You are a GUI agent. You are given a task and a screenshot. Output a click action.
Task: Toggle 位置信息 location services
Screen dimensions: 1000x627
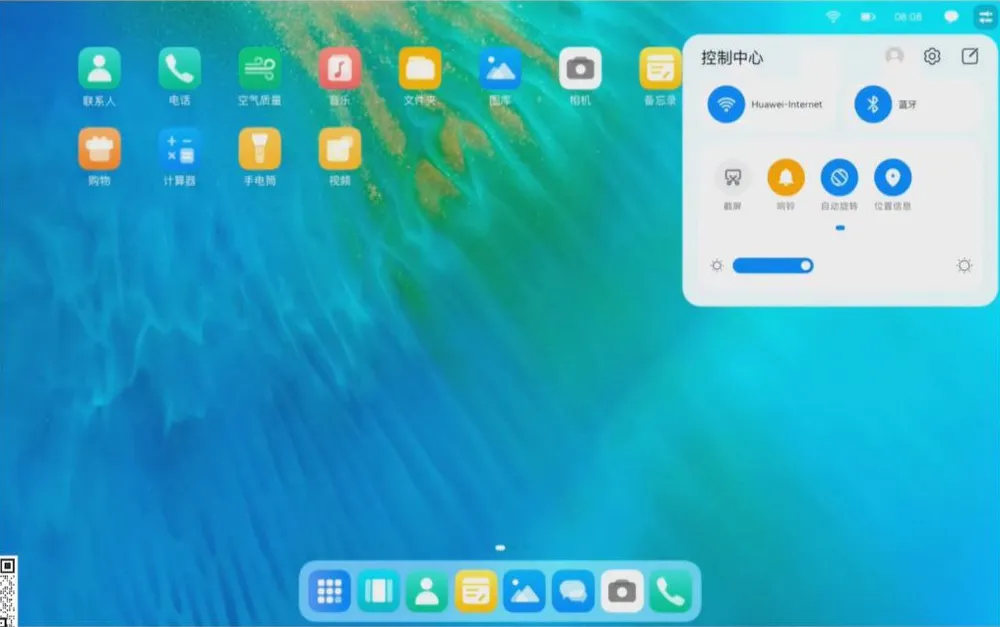click(x=893, y=177)
